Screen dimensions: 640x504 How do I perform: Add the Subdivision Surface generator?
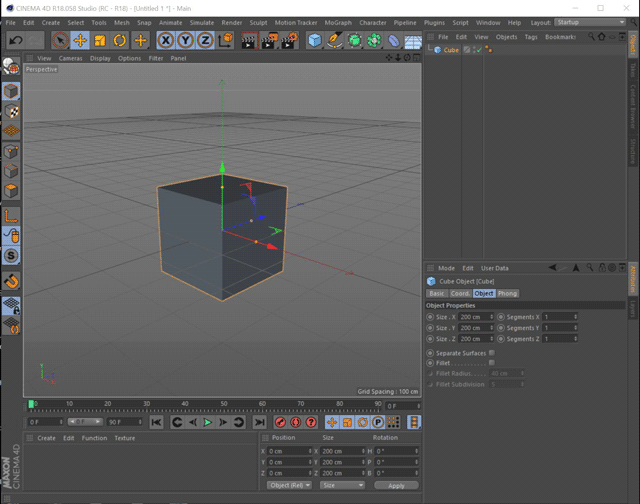pos(354,40)
